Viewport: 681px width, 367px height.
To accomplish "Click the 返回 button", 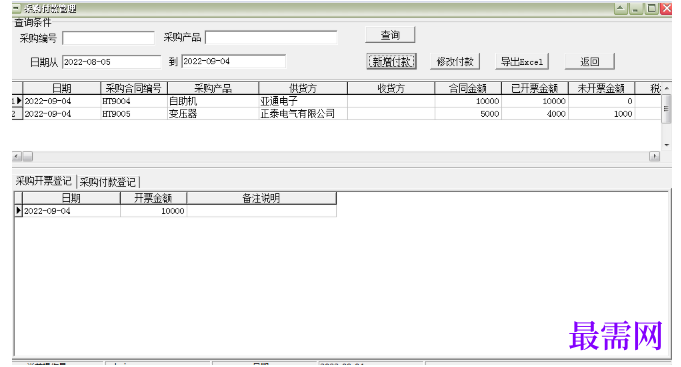I will coord(589,62).
